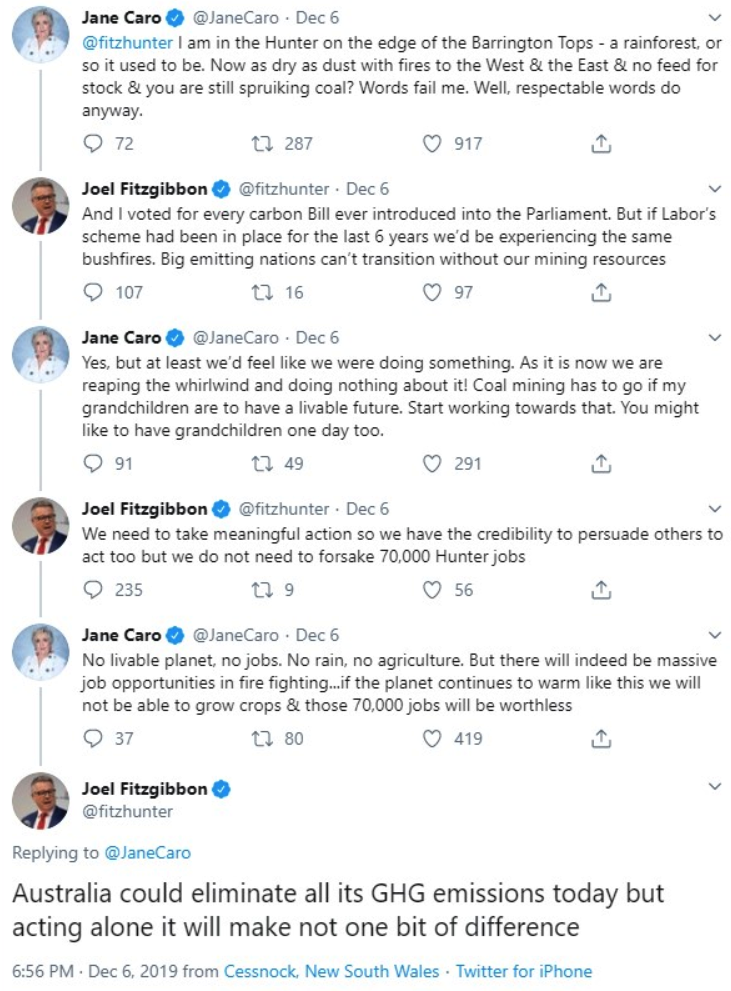This screenshot has height=991, width=731.
Task: Open Joel Fitzgibbon's avatar on the final tweet
Action: click(x=40, y=802)
